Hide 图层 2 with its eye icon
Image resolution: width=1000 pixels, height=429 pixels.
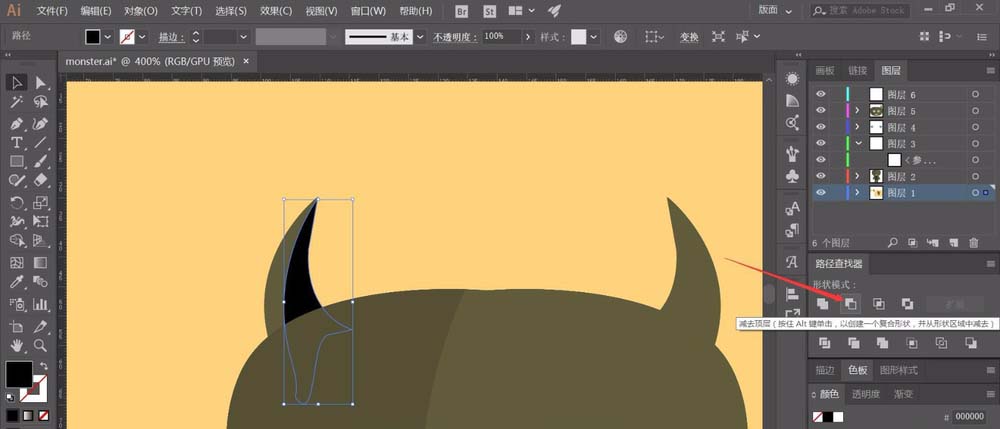[821, 176]
